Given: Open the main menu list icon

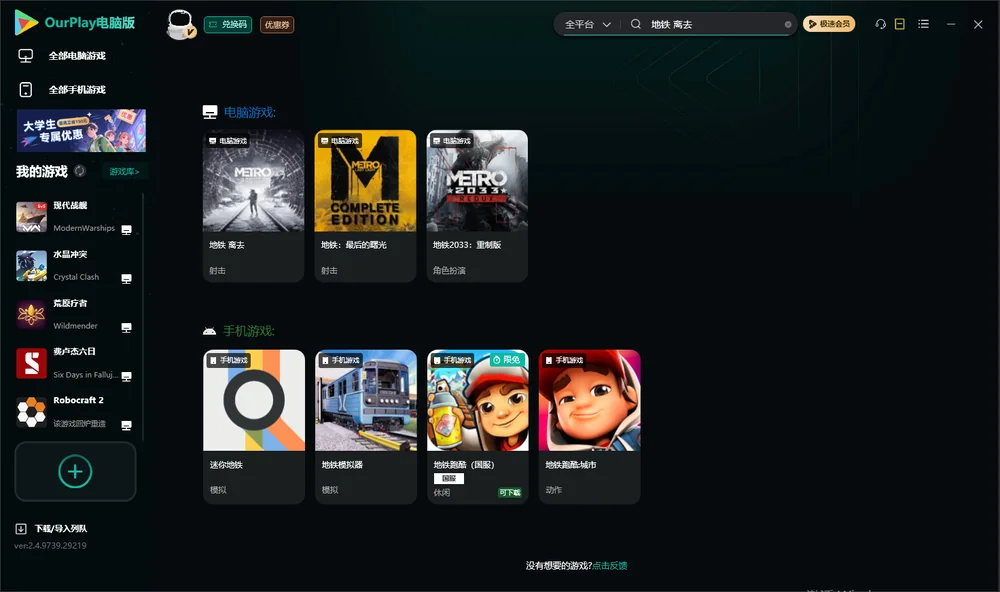Looking at the screenshot, I should click(923, 24).
